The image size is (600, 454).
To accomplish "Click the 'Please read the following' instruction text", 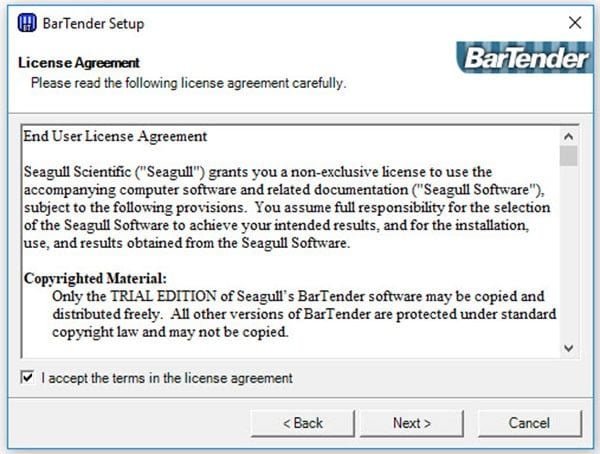I will click(x=188, y=82).
